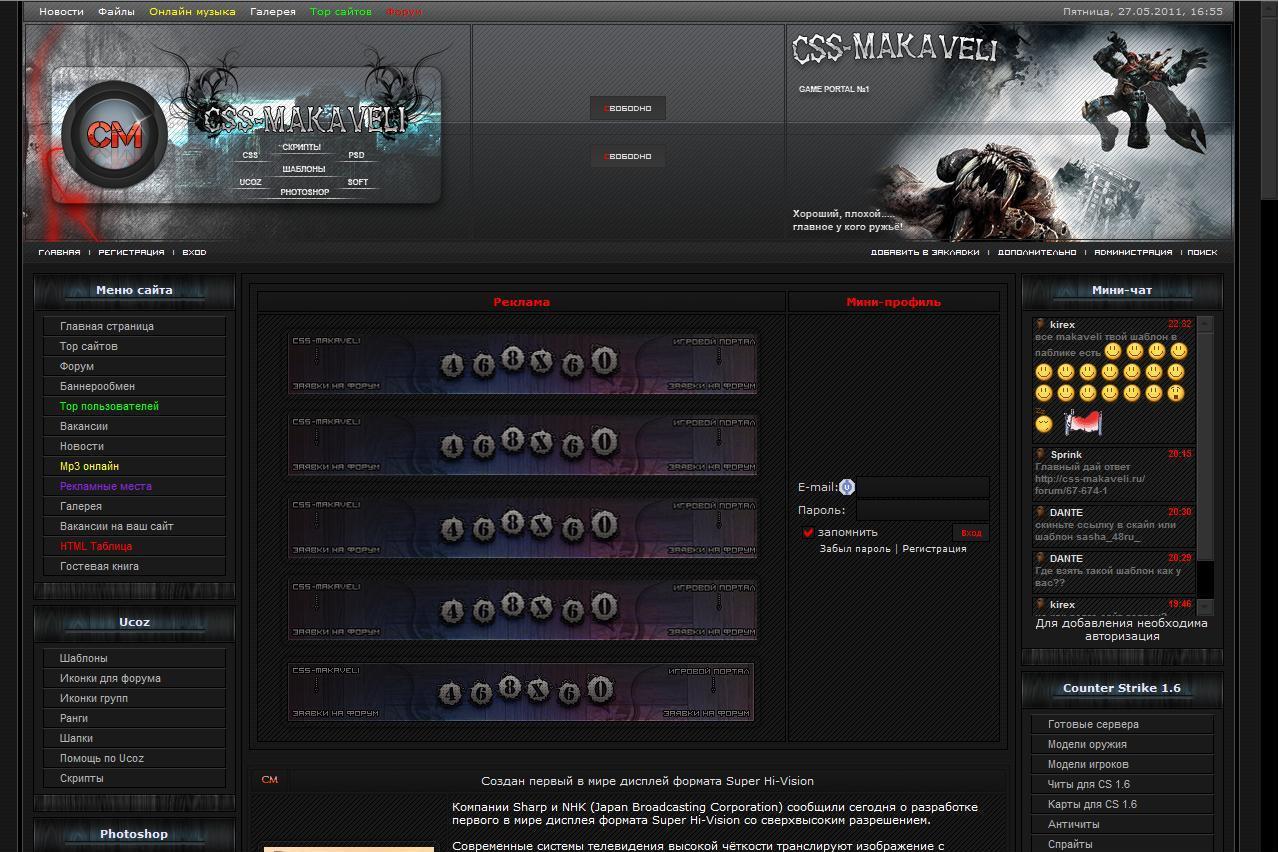Screen dimensions: 1278x852
Task: Click the bed emoticon in kirex's message
Action: pos(1082,423)
